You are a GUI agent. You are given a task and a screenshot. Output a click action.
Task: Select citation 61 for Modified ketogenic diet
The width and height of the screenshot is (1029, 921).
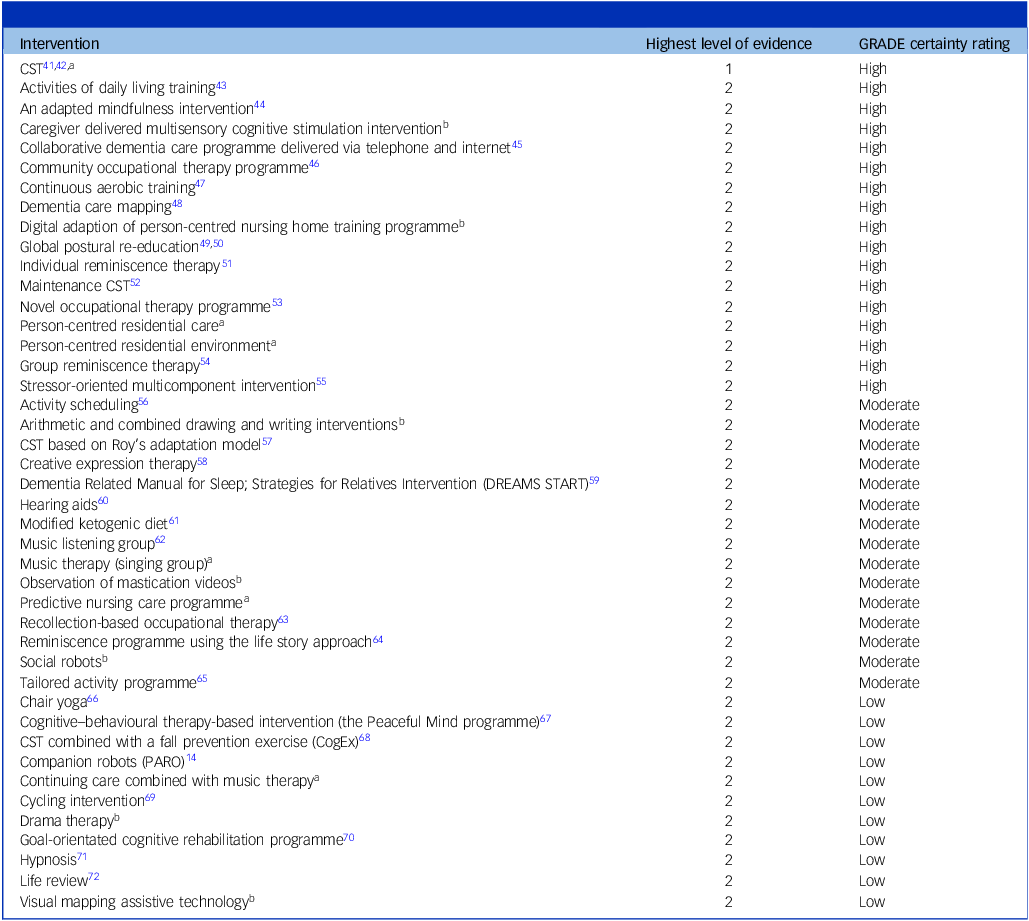[x=174, y=521]
